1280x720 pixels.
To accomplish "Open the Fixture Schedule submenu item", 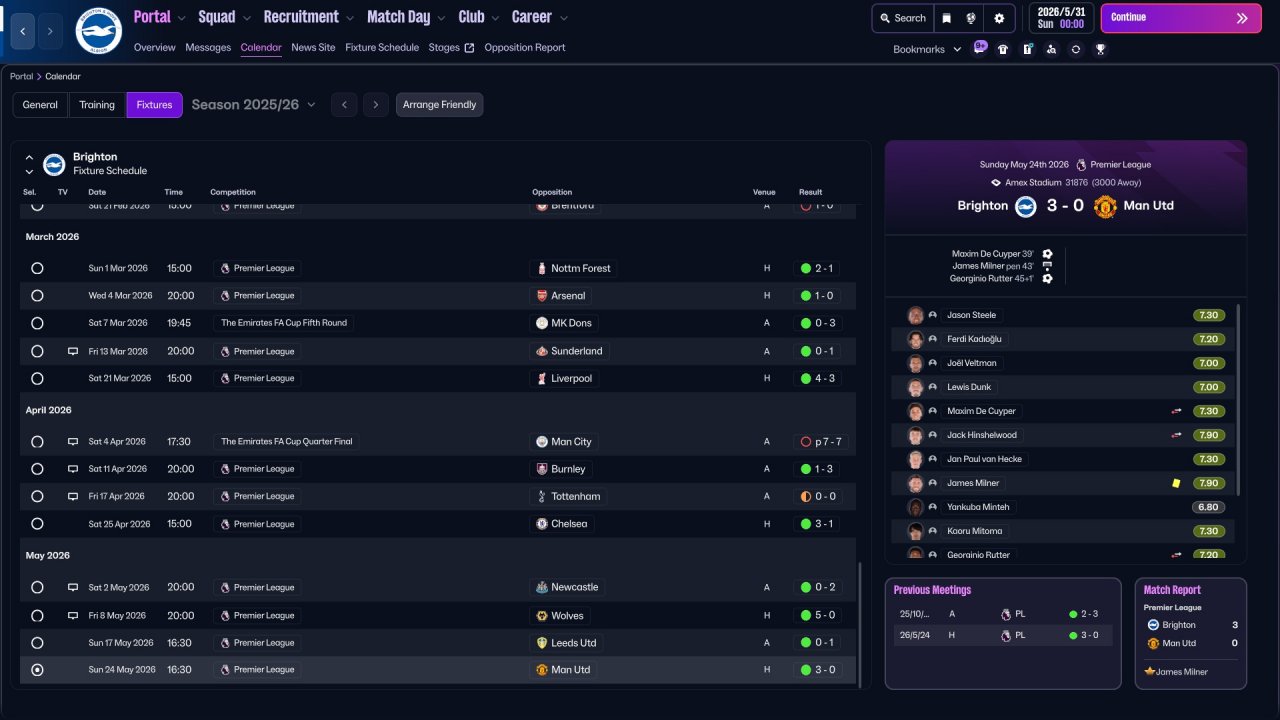I will [382, 48].
